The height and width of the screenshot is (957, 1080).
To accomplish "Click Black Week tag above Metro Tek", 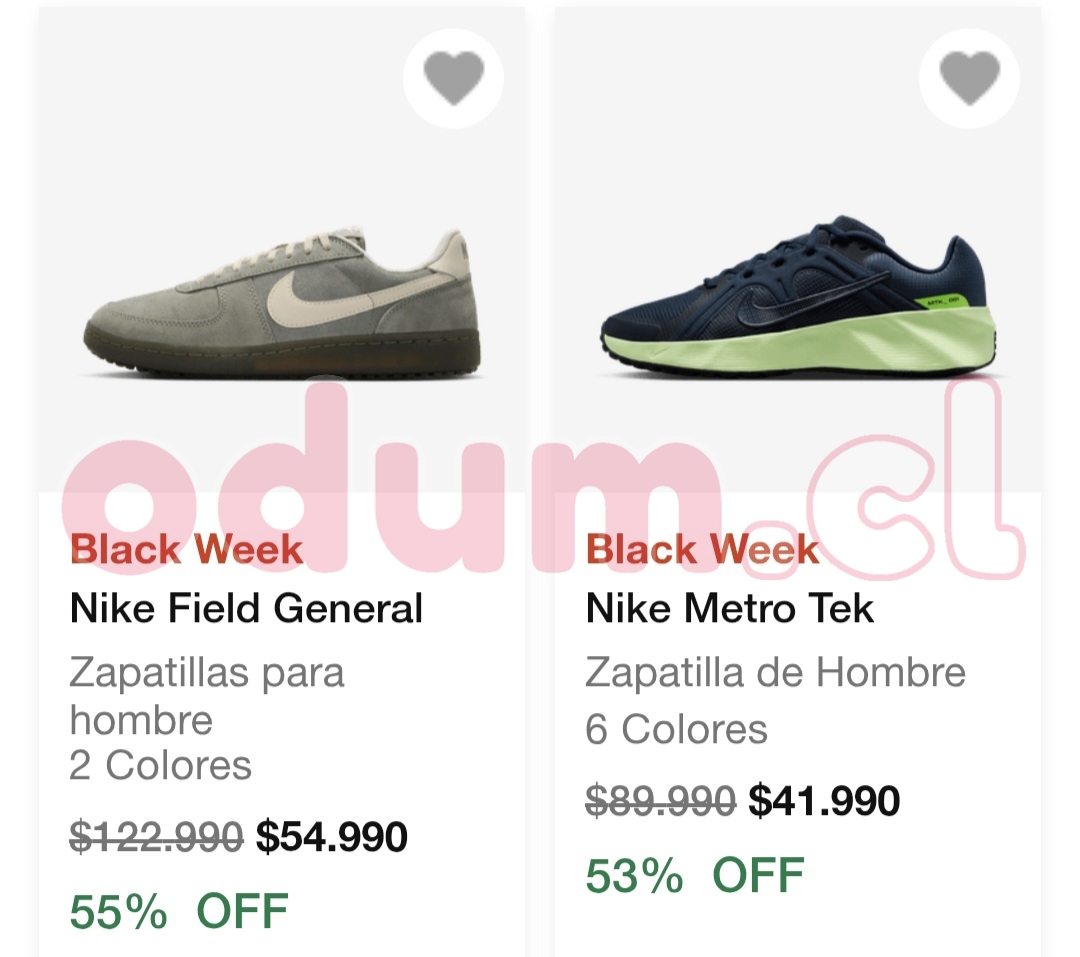I will pos(702,549).
